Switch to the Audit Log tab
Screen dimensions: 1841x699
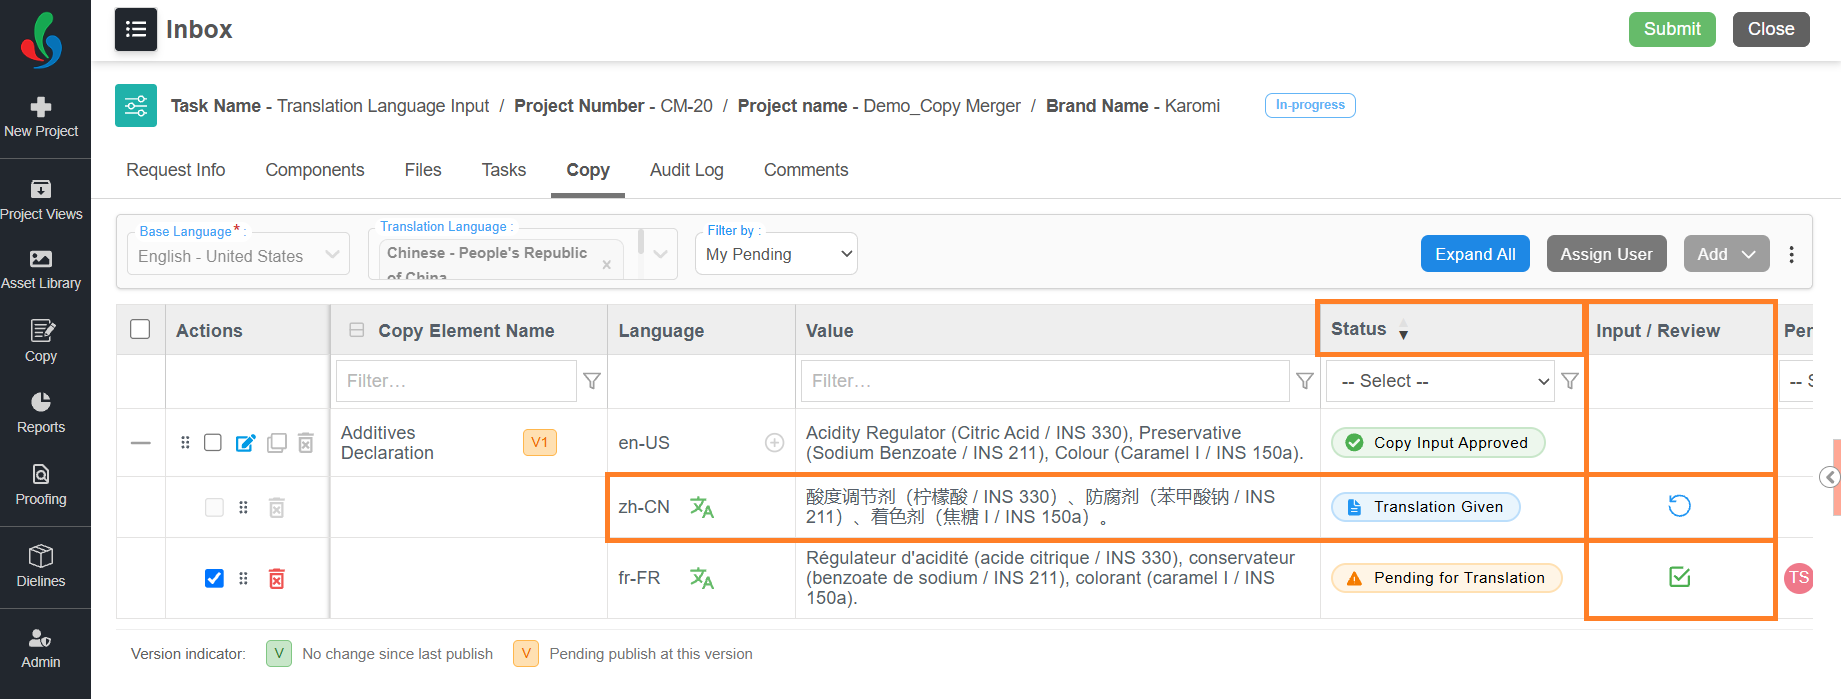click(x=687, y=170)
